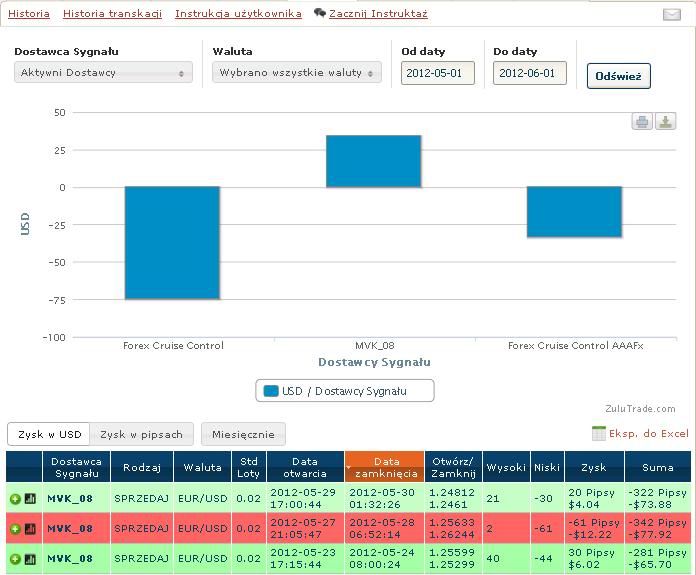Click the '30 Pipsy $6.02' profit cell

(x=594, y=559)
